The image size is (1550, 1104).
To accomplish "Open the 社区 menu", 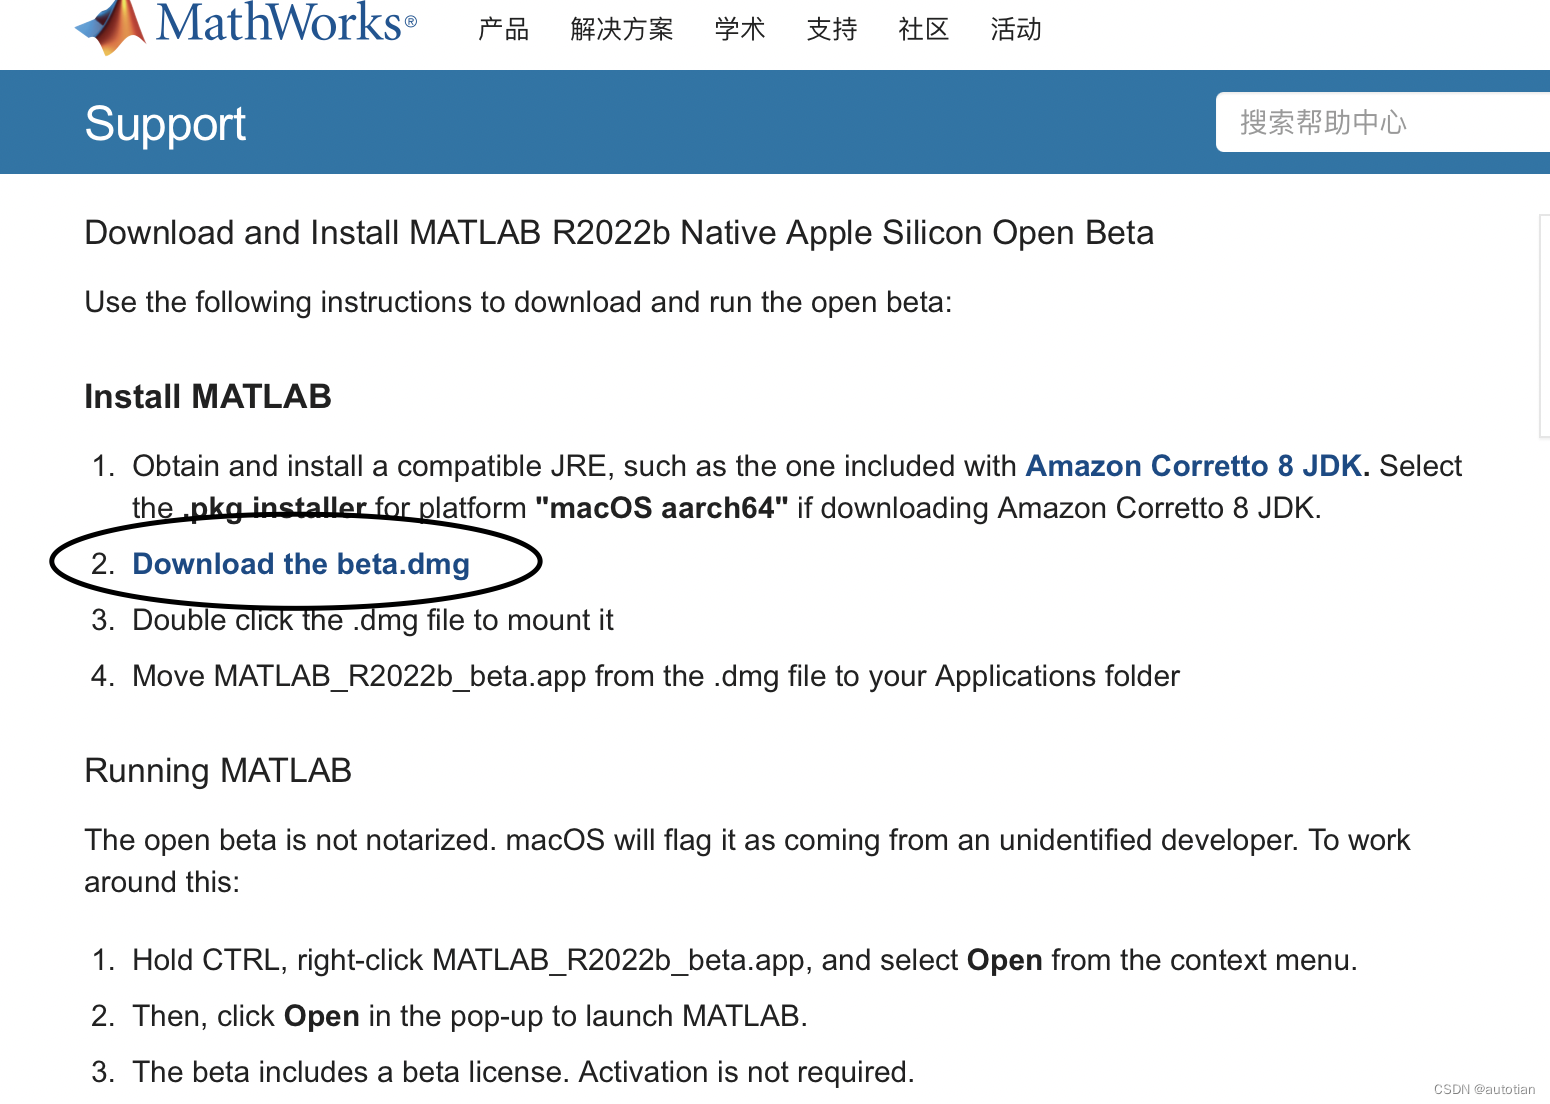I will coord(923,29).
